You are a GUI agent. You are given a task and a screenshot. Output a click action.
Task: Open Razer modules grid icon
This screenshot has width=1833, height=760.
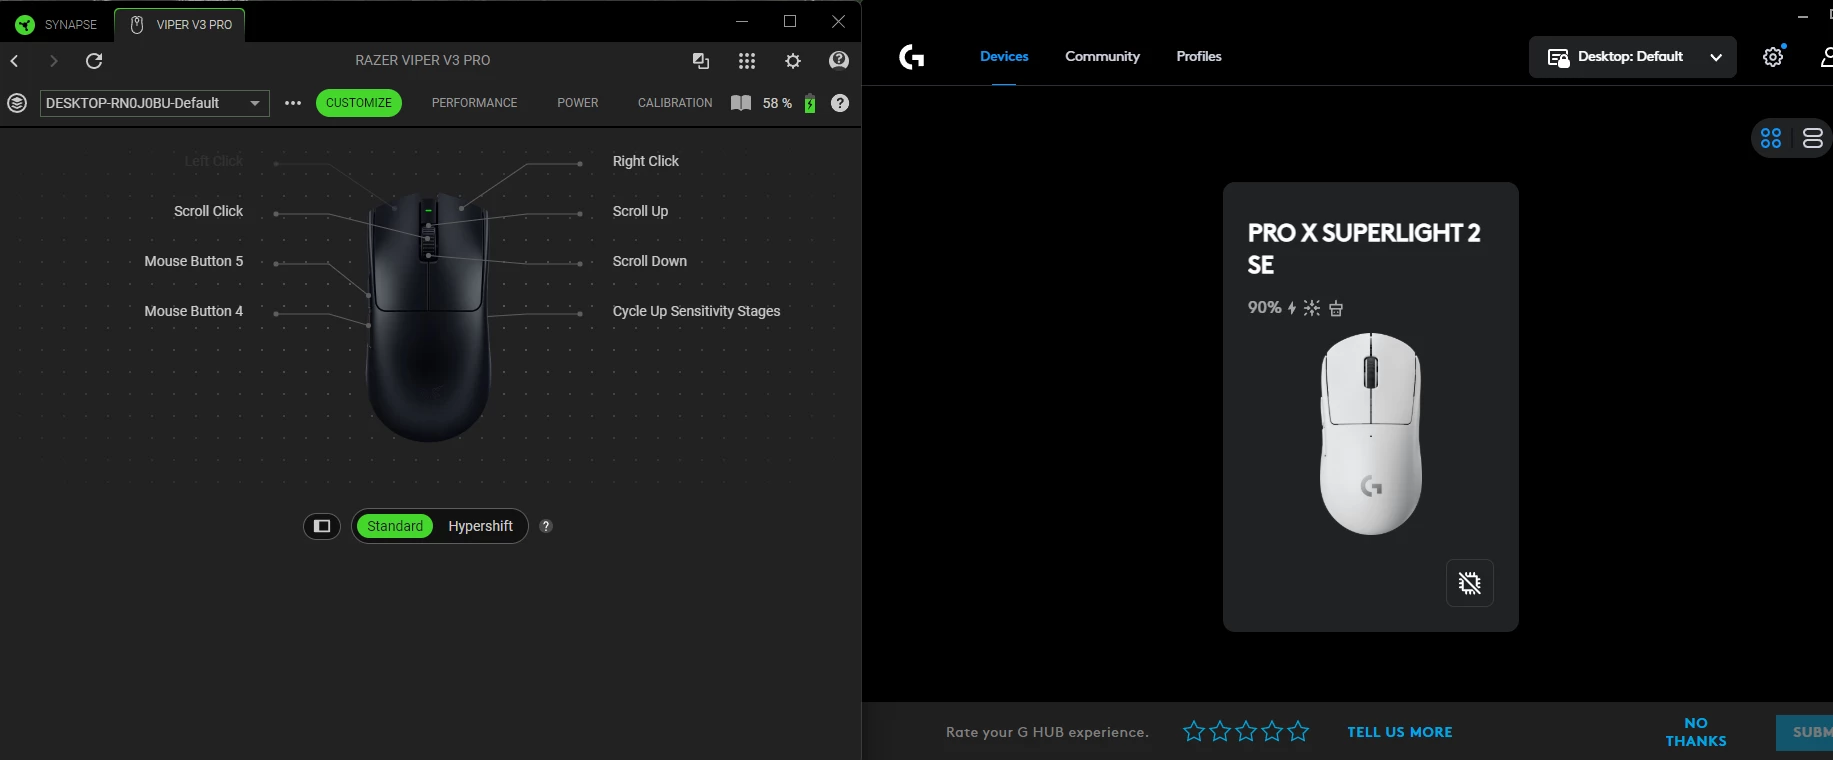[x=747, y=61]
